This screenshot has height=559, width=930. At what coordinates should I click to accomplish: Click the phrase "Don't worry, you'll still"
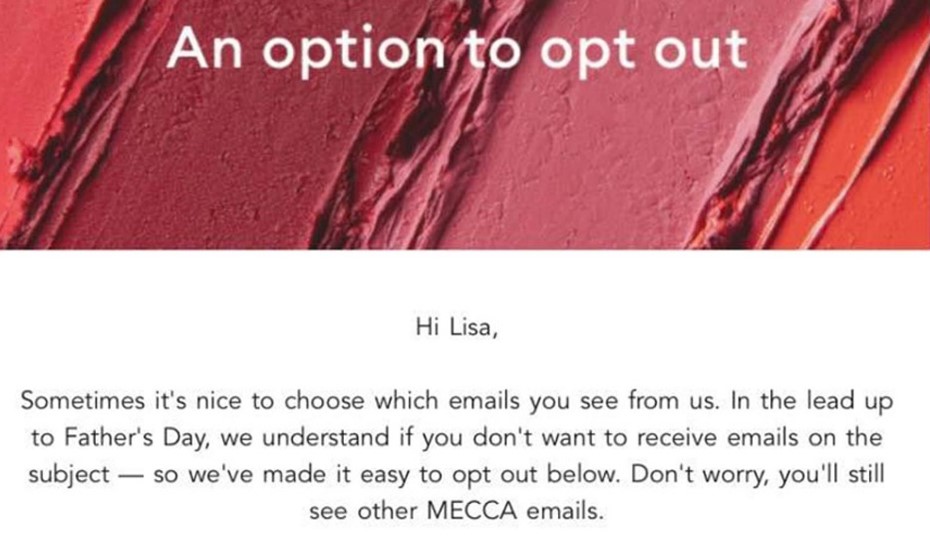(757, 475)
